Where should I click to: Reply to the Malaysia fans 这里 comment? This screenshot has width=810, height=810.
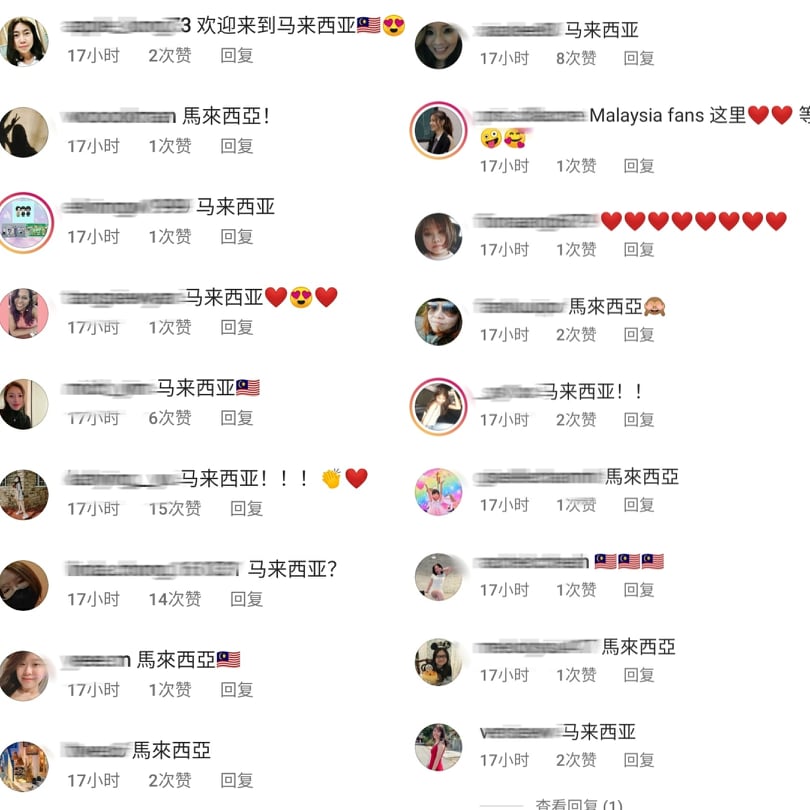tap(639, 166)
